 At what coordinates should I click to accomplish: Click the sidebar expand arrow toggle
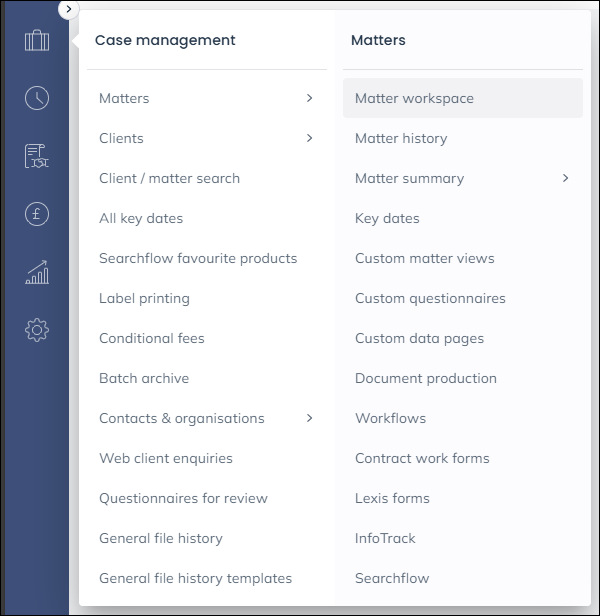click(x=68, y=9)
